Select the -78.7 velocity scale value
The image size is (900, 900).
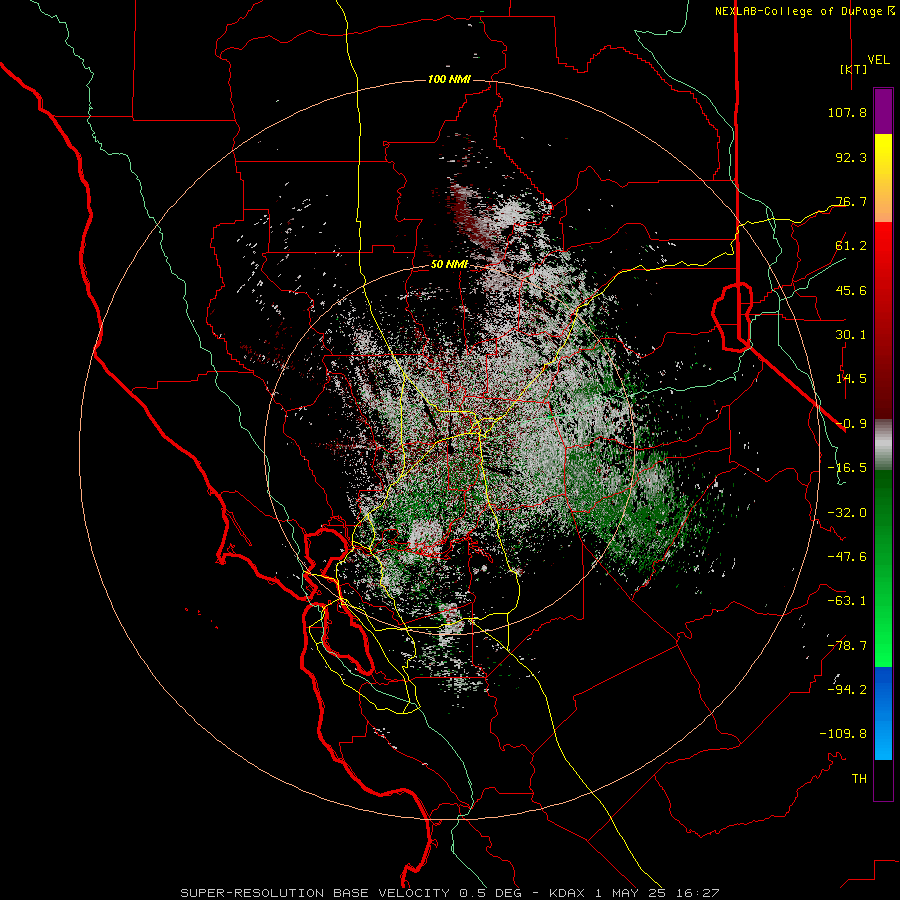pyautogui.click(x=847, y=646)
